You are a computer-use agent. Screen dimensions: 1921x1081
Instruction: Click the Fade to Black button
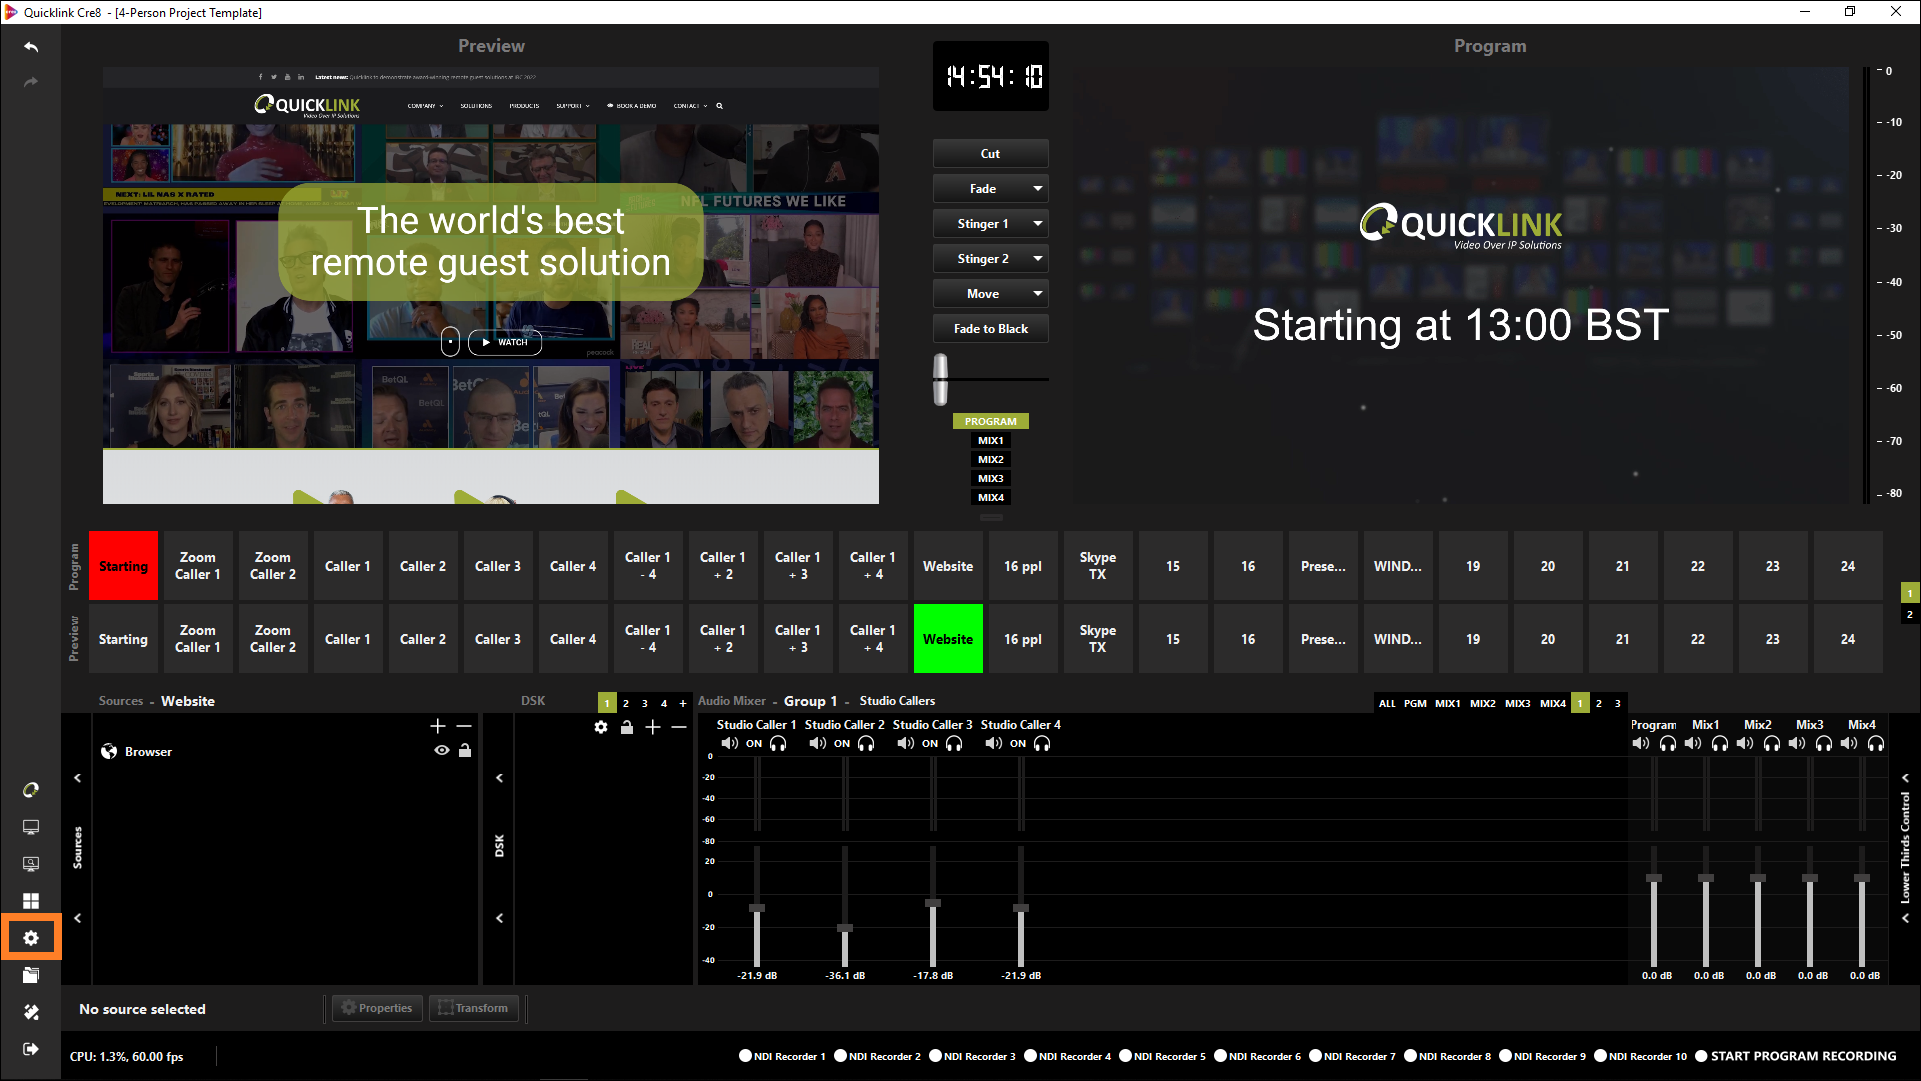[990, 329]
